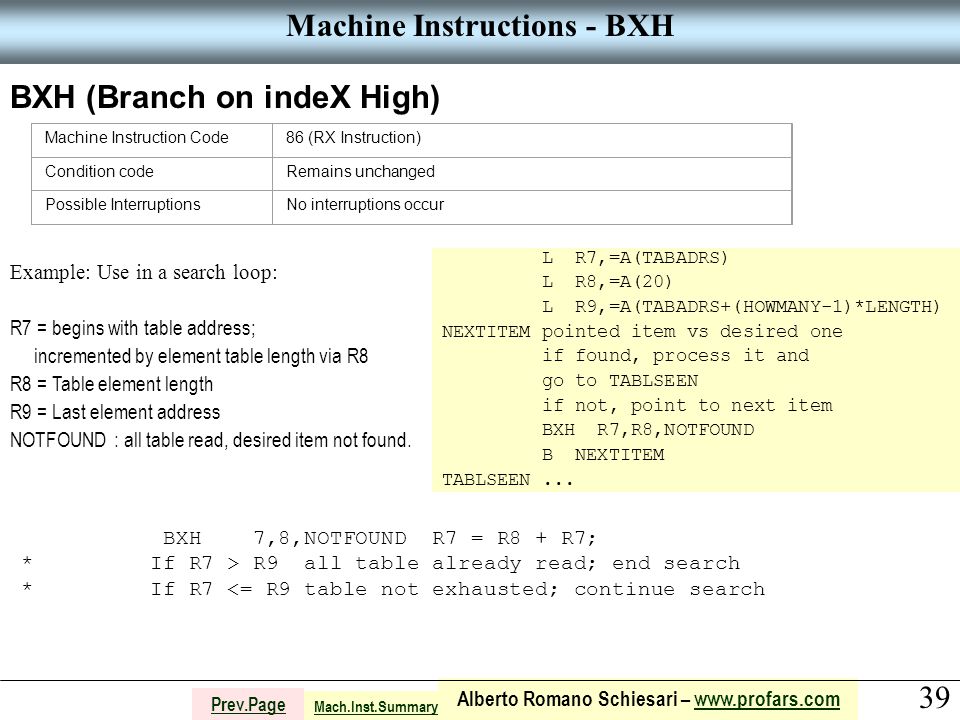Select 'incremented by element table length via R8'
Image resolution: width=960 pixels, height=720 pixels.
click(201, 356)
